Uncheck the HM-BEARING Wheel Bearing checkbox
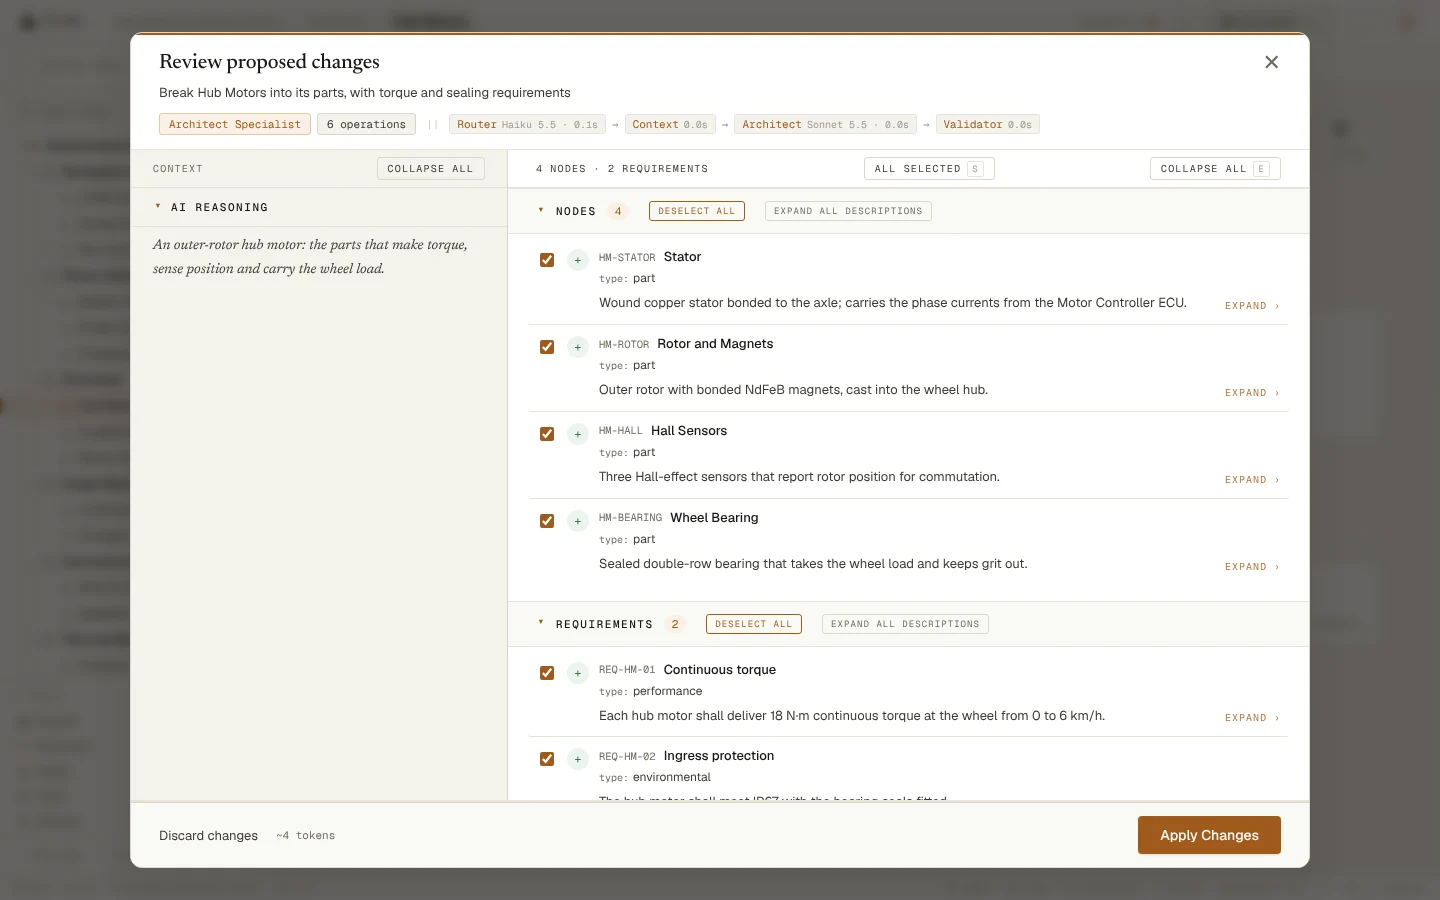 pos(547,521)
